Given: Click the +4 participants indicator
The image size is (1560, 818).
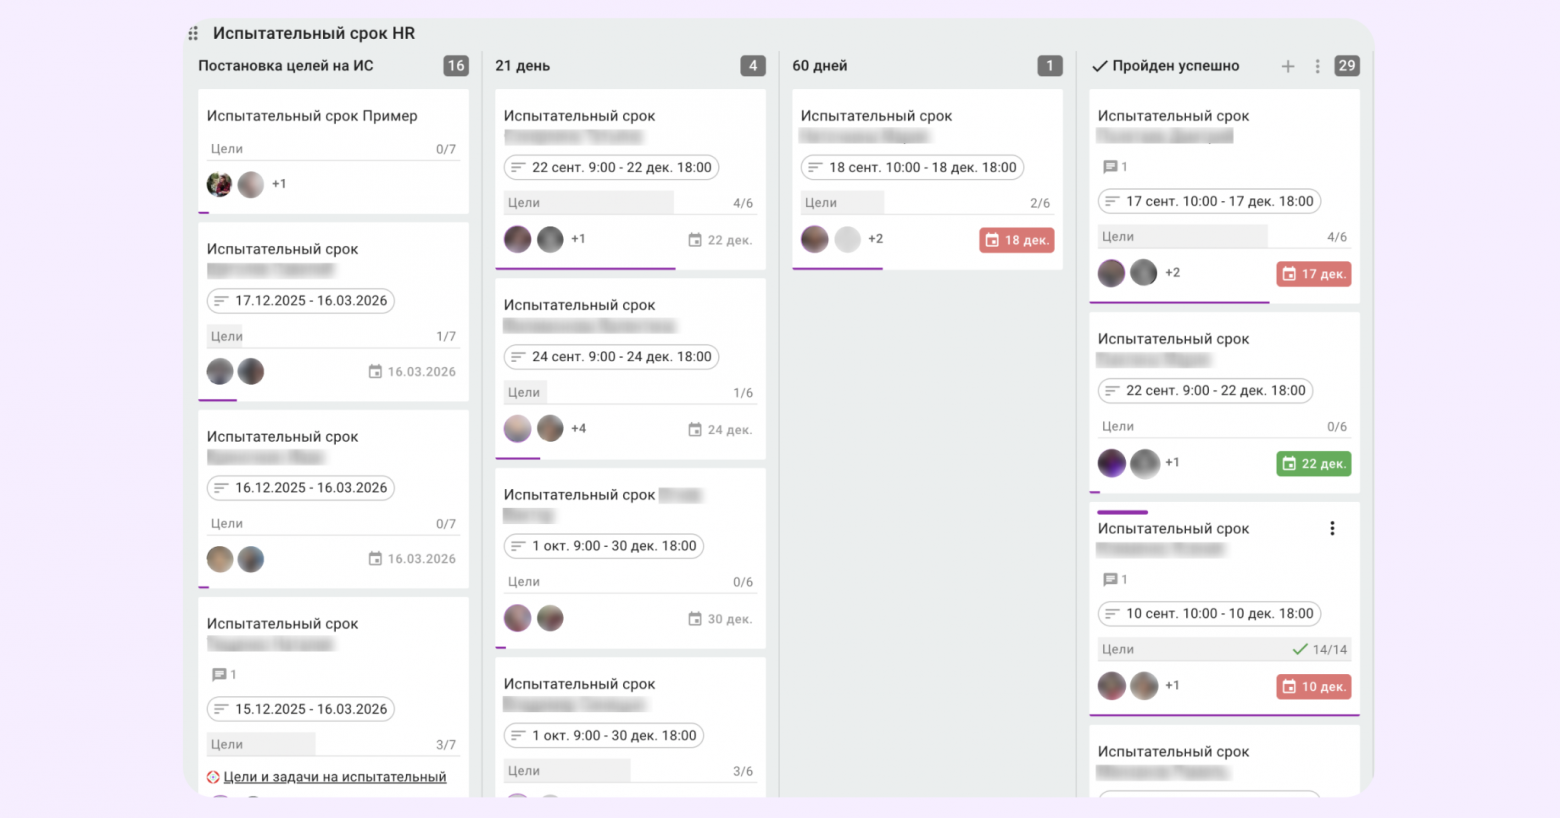Looking at the screenshot, I should (579, 428).
